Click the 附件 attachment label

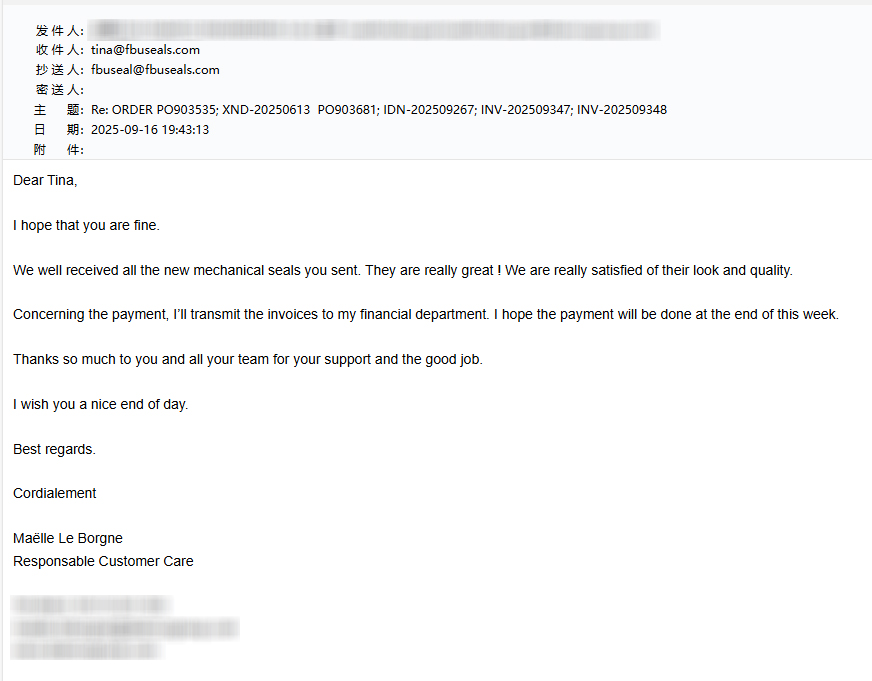coord(59,150)
